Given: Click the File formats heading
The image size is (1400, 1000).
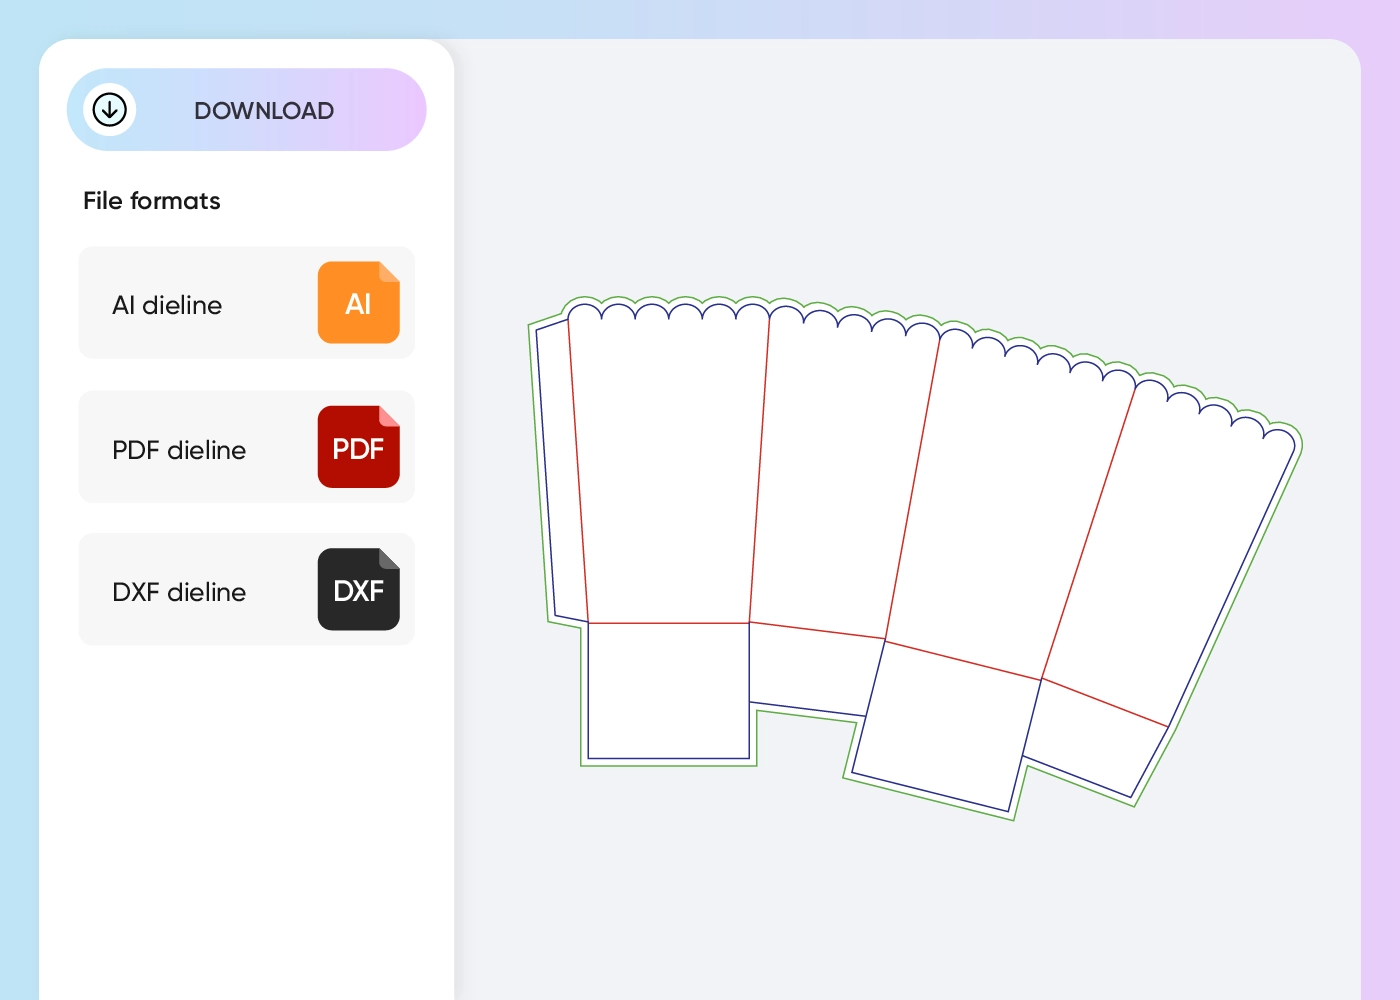Looking at the screenshot, I should [151, 201].
